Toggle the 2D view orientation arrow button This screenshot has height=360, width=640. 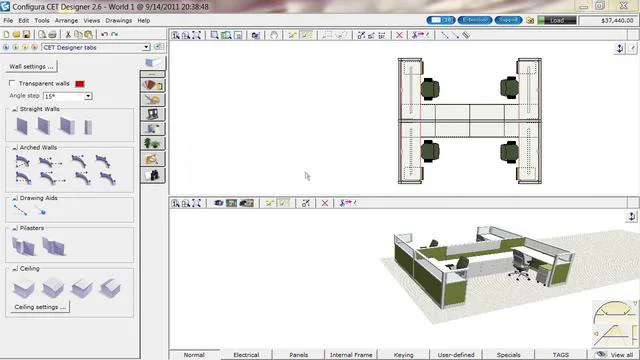(x=620, y=49)
